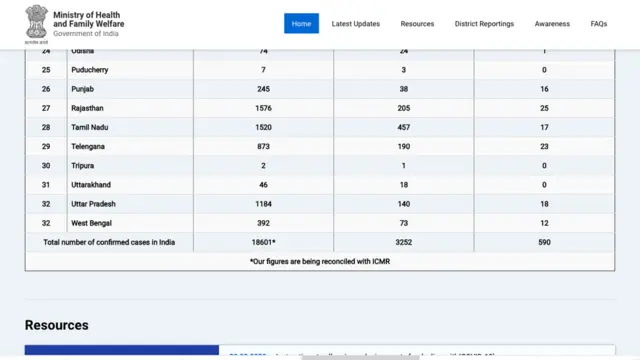Click the horizontal scrollbar at page bottom
The height and width of the screenshot is (360, 640).
[360, 358]
